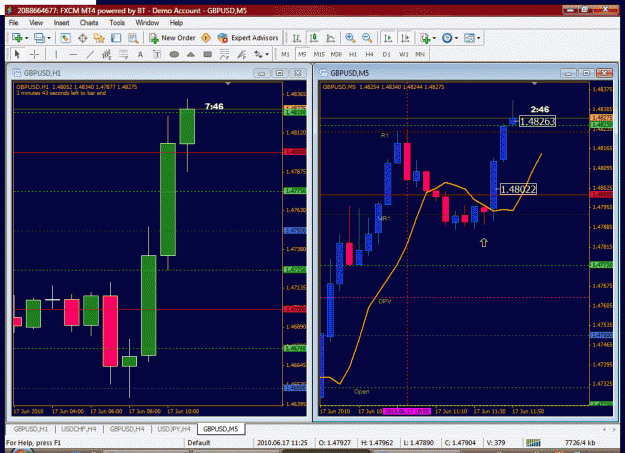Open the File menu
This screenshot has height=453, width=625.
(14, 23)
